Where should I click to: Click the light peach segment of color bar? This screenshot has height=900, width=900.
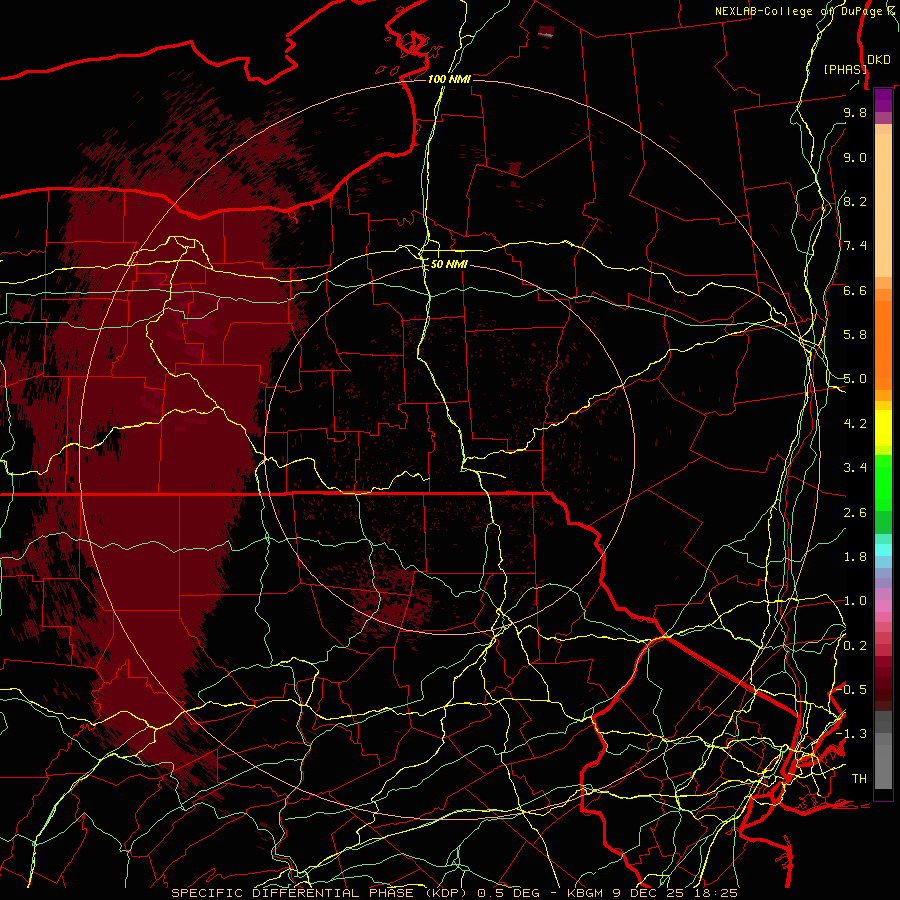tap(883, 205)
